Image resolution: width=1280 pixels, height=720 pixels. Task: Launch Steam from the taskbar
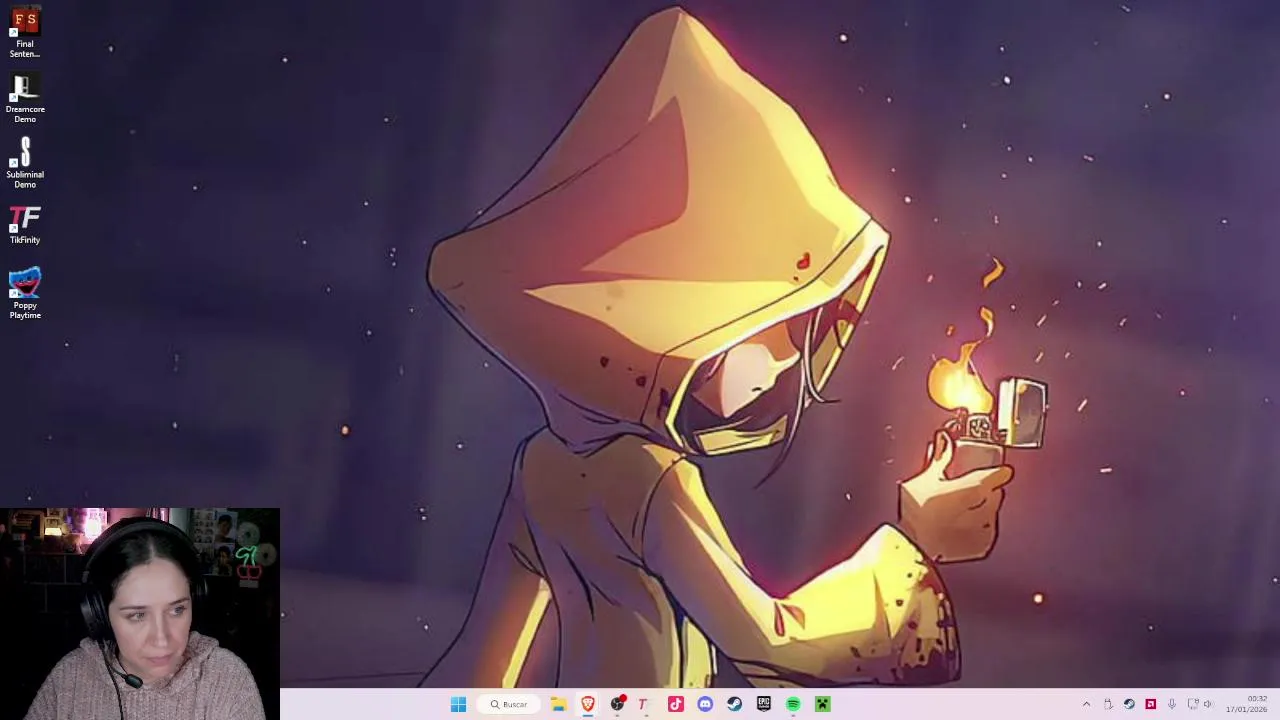(x=734, y=704)
